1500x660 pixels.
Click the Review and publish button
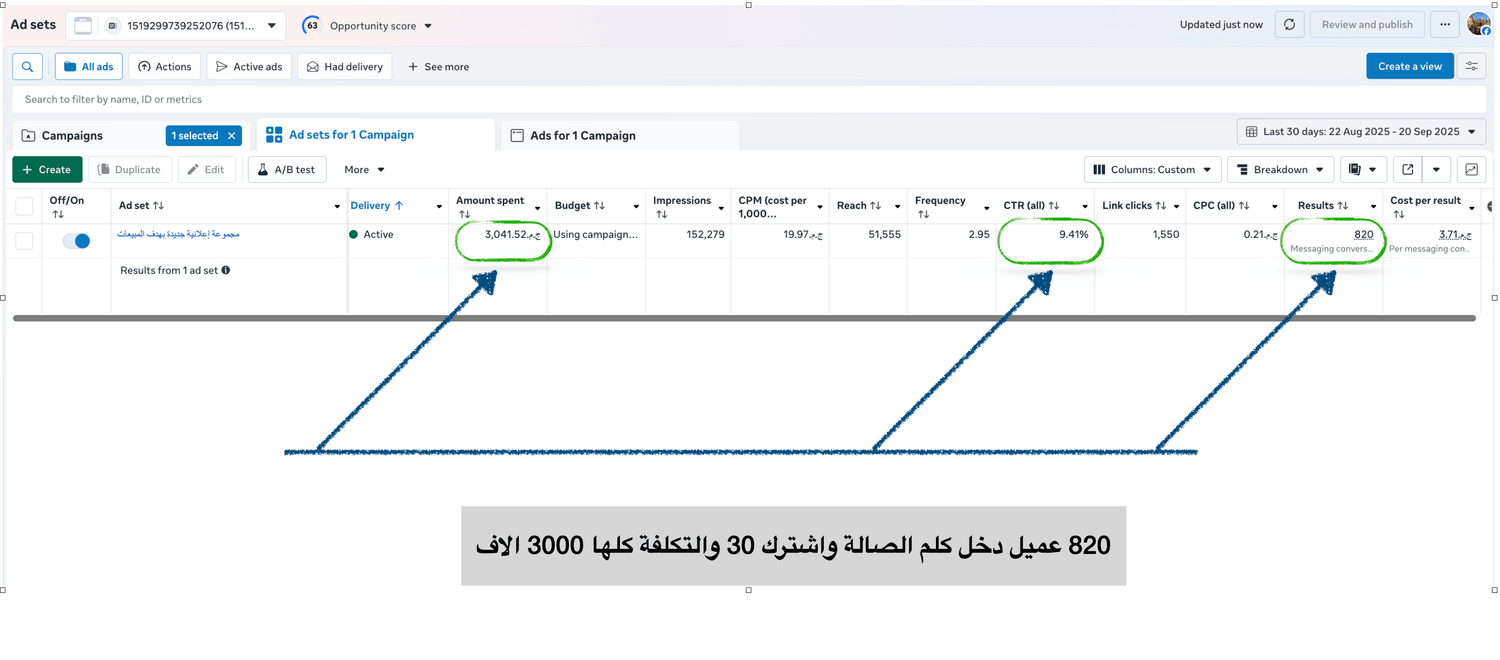coord(1367,25)
